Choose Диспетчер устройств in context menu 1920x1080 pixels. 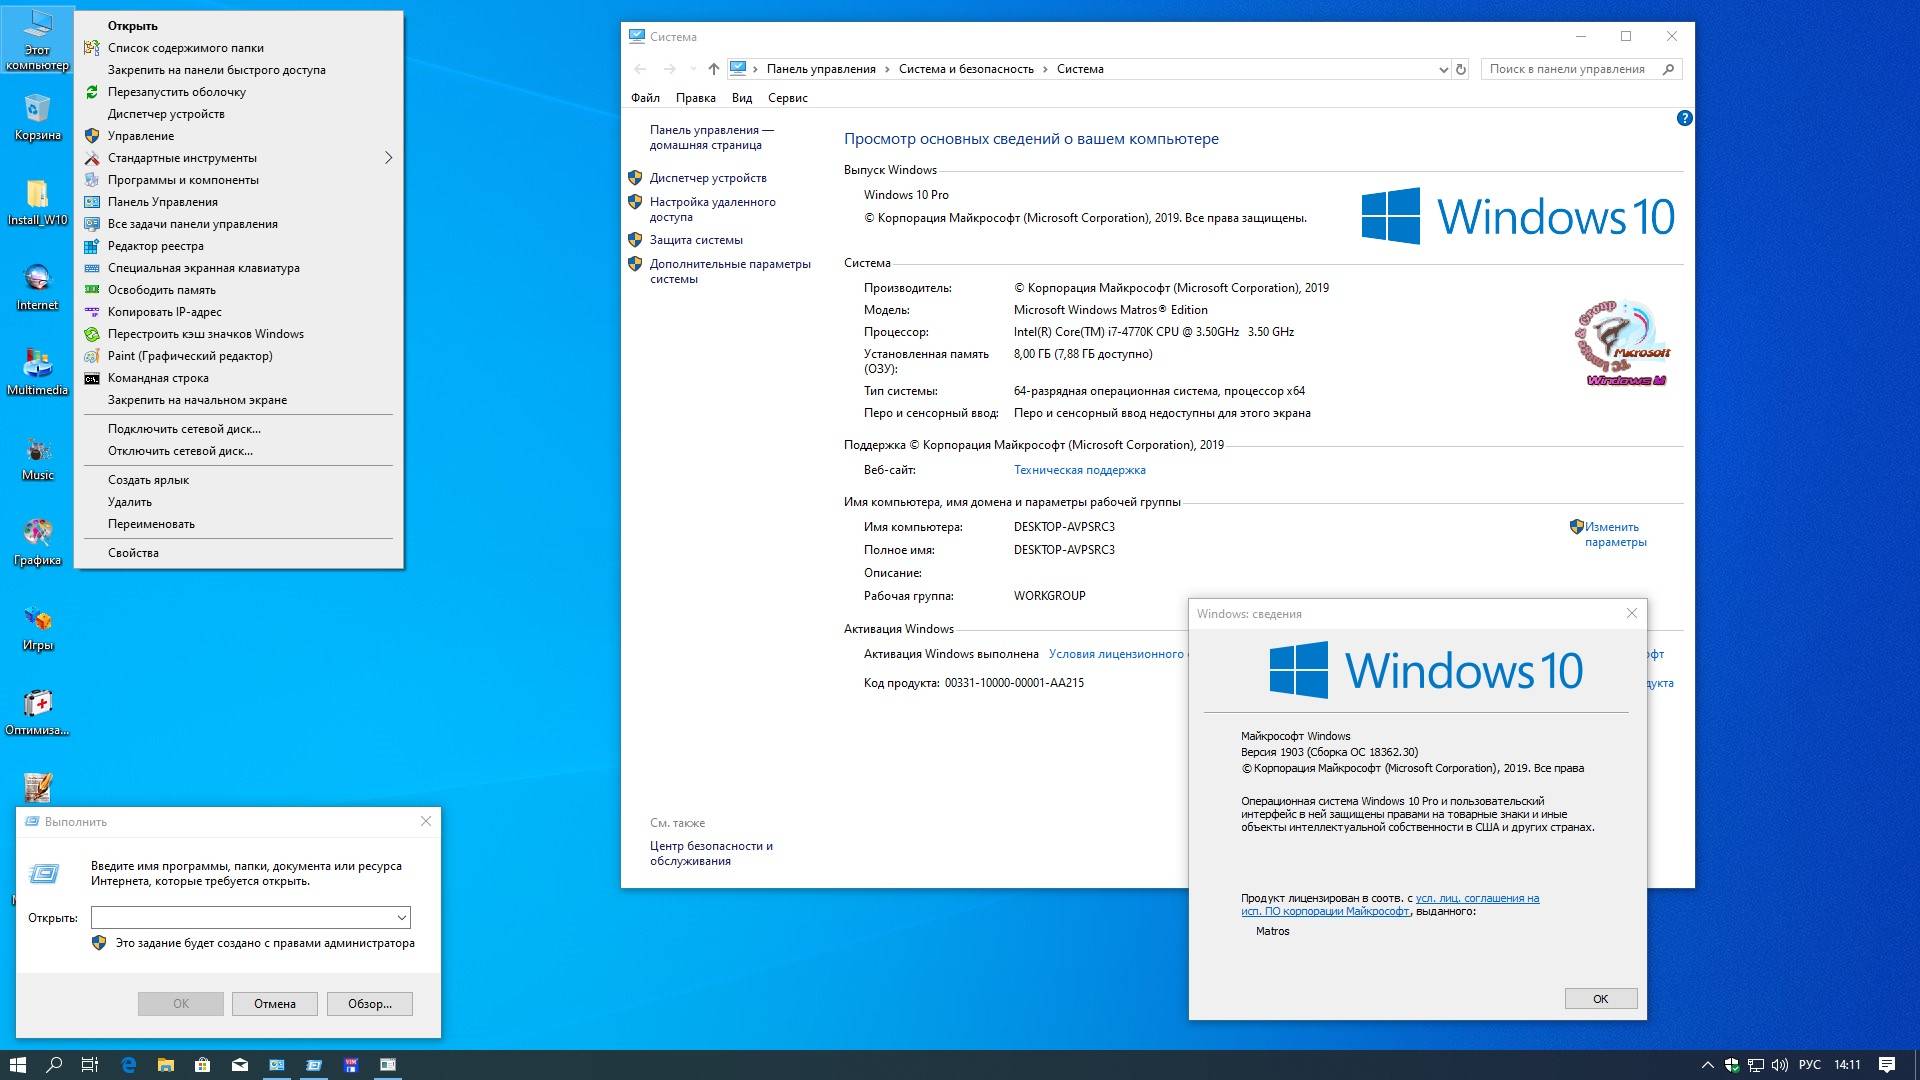[x=240, y=114]
